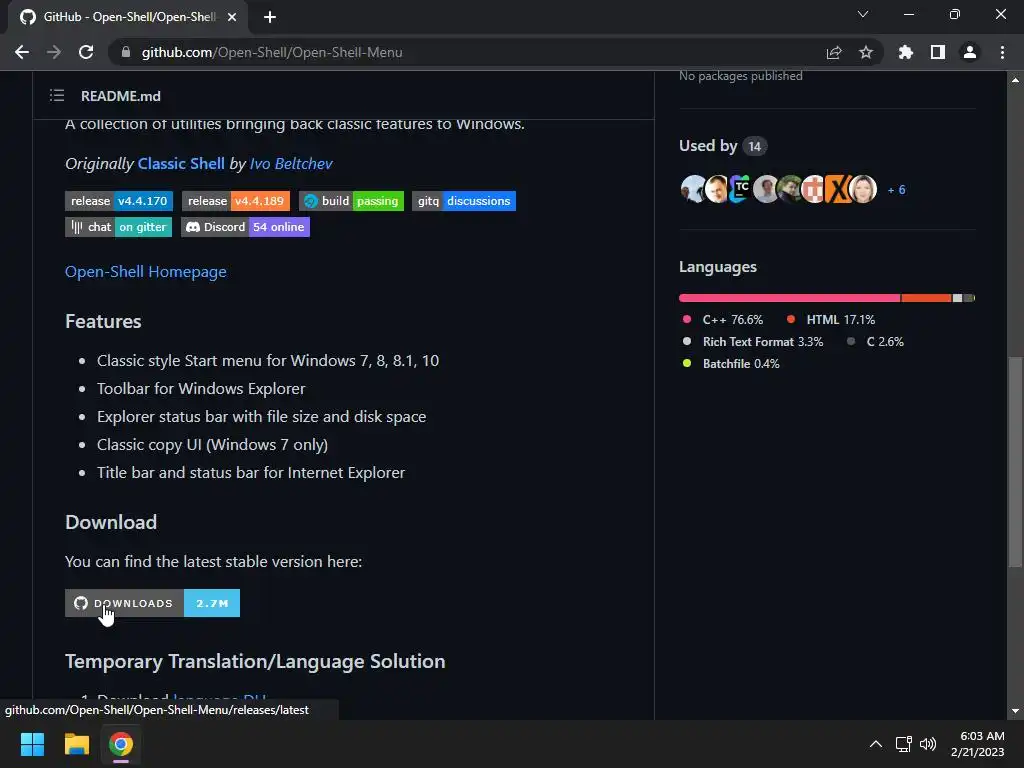Open the Windows Start menu
Viewport: 1024px width, 768px height.
click(x=32, y=744)
